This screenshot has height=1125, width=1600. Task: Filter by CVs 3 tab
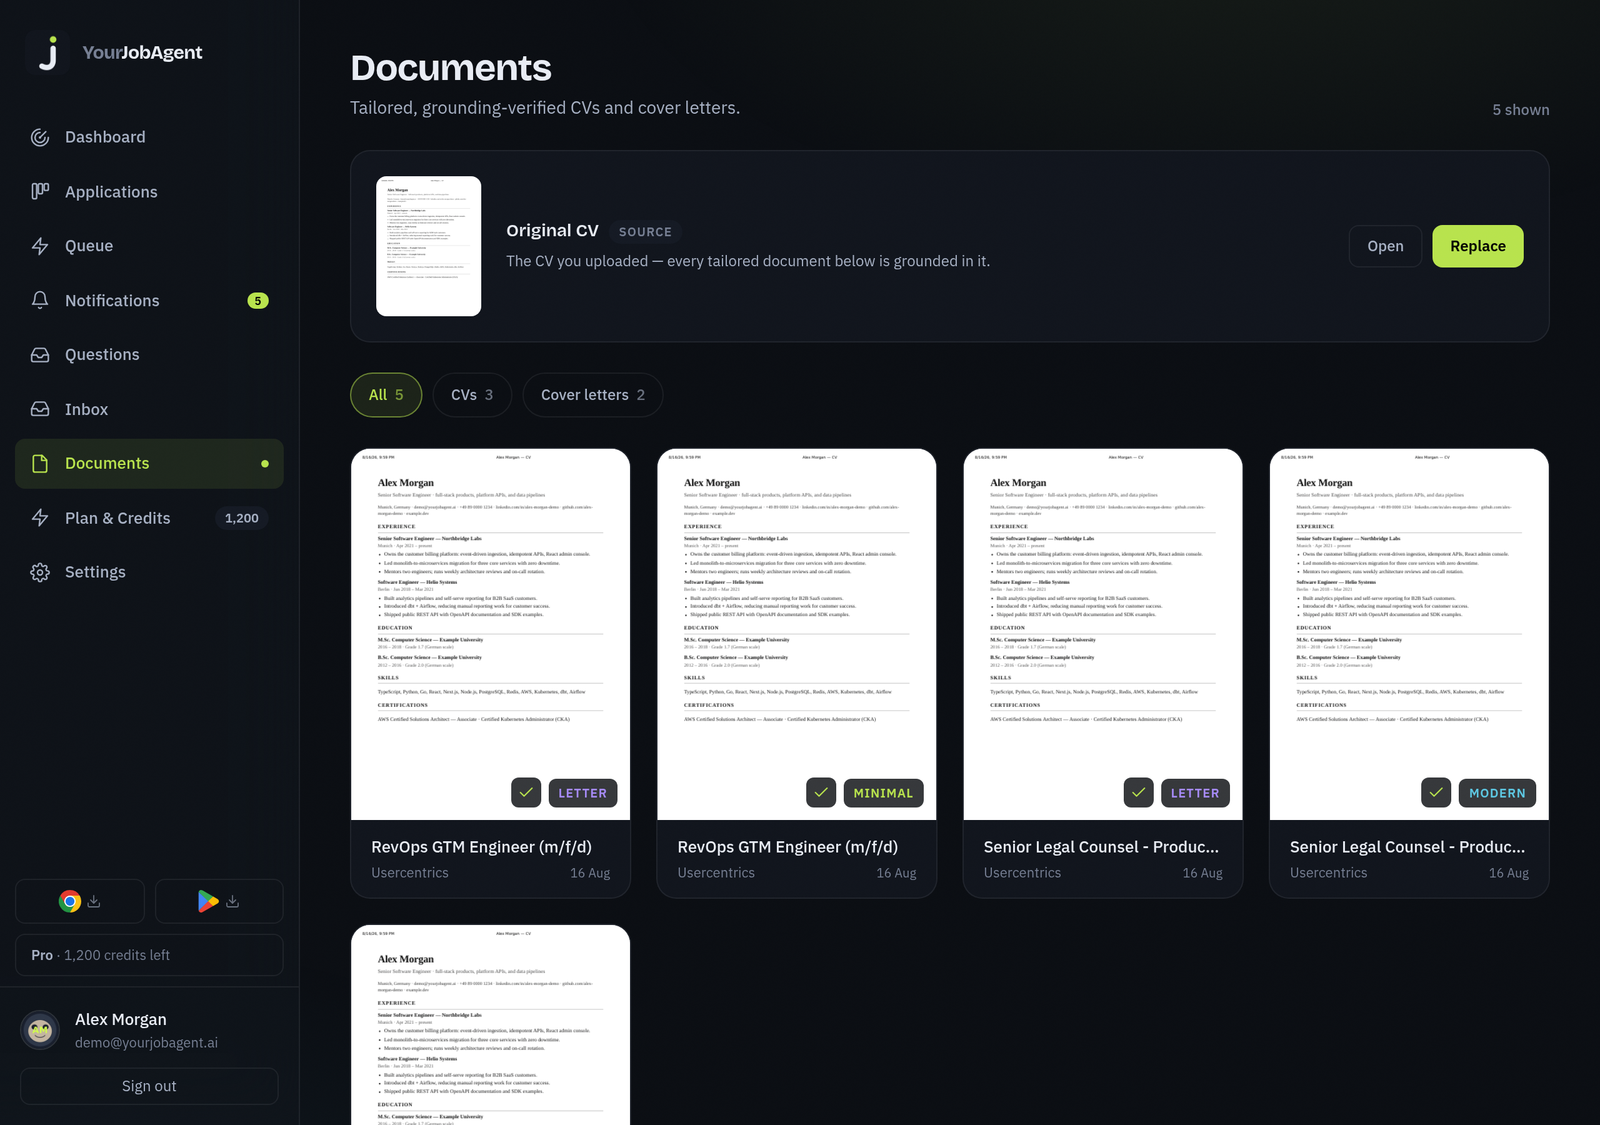pyautogui.click(x=472, y=395)
